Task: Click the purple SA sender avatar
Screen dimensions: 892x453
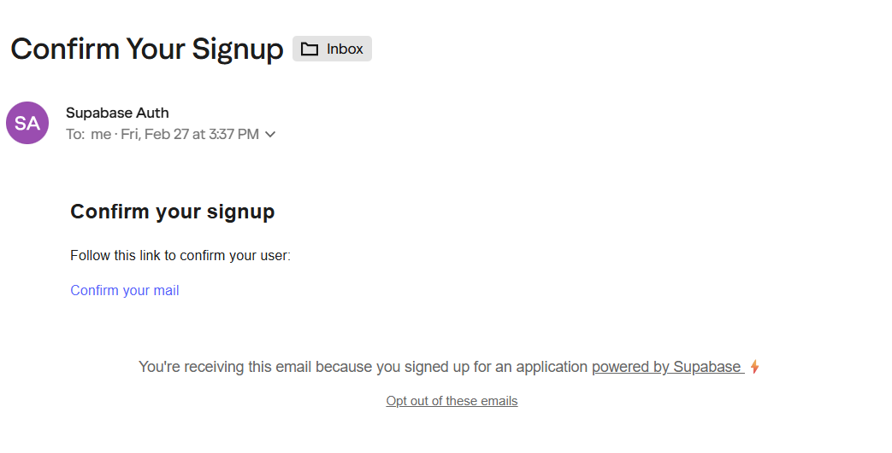Action: [x=27, y=123]
